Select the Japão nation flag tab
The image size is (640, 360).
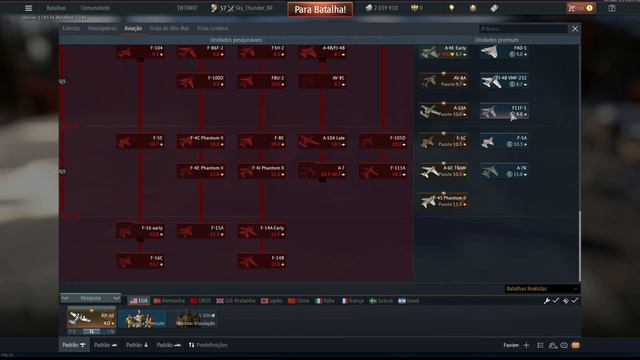click(x=271, y=301)
